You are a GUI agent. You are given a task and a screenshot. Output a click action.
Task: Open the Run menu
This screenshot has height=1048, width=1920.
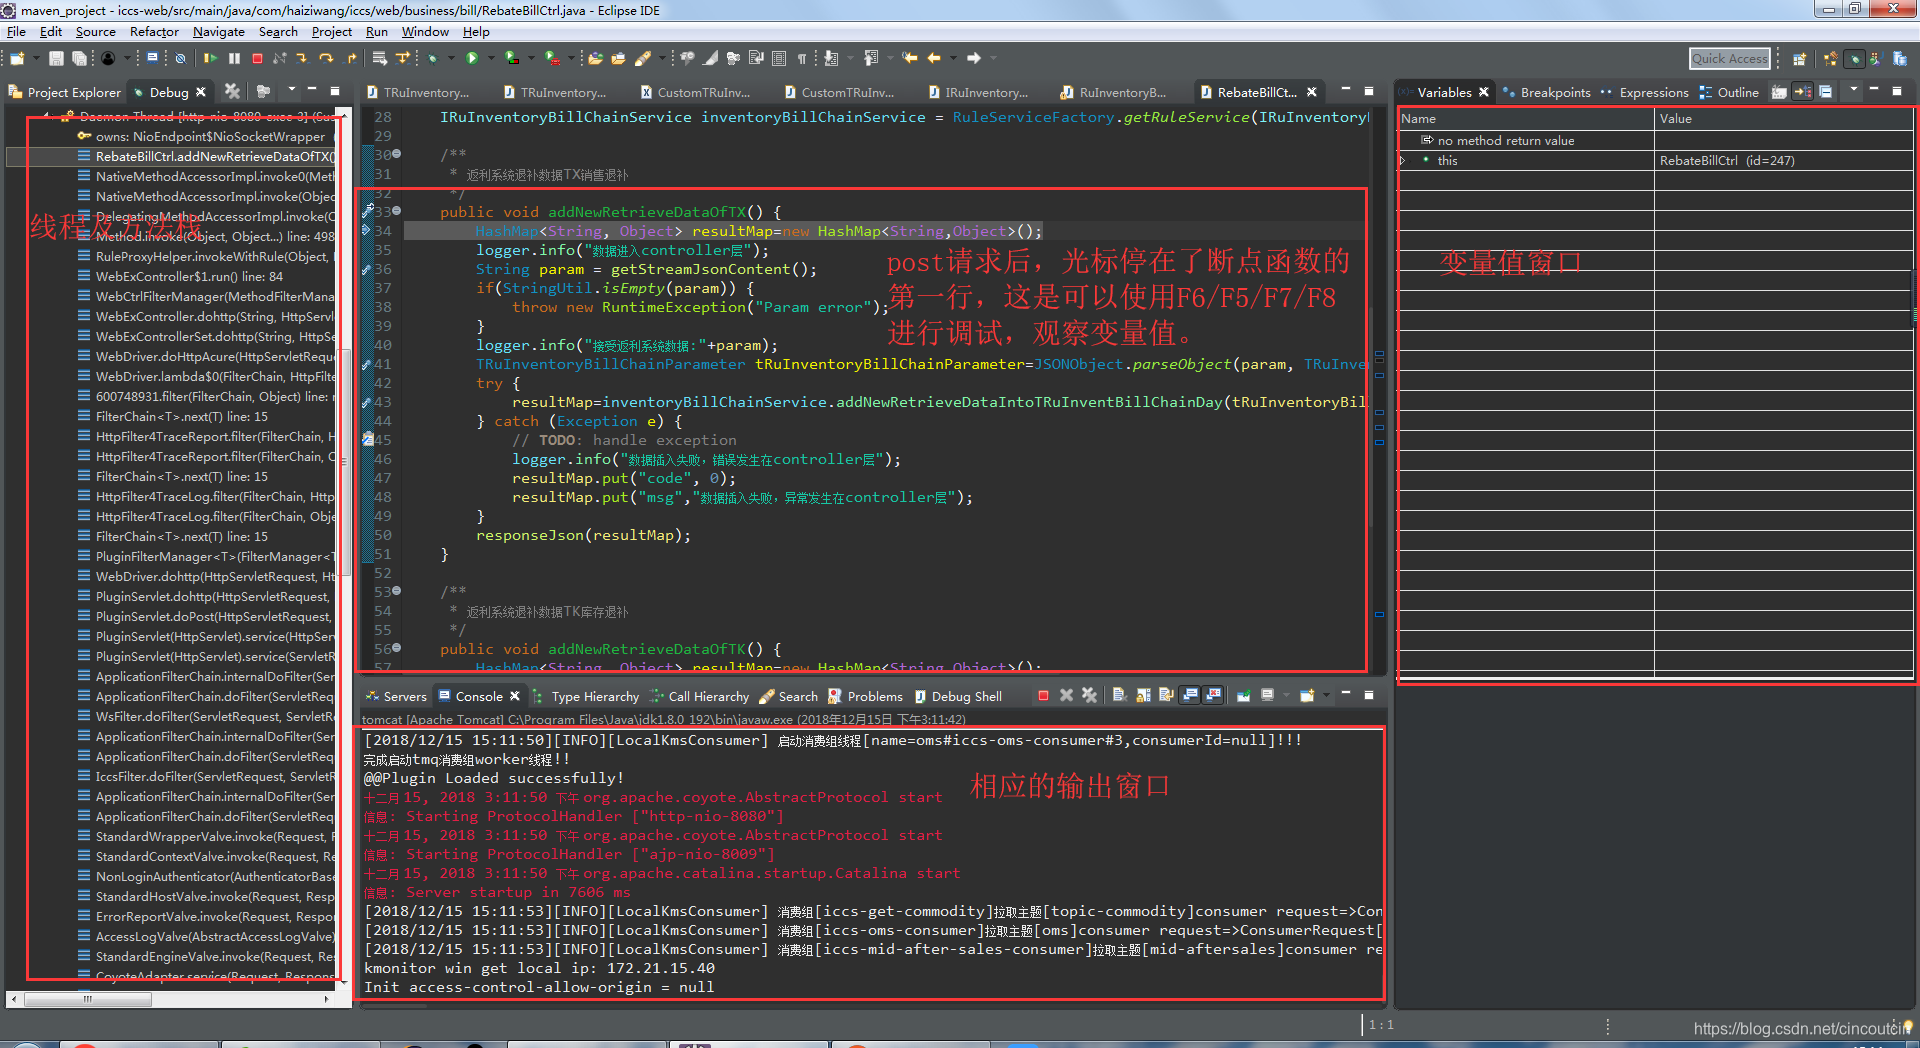pyautogui.click(x=377, y=31)
